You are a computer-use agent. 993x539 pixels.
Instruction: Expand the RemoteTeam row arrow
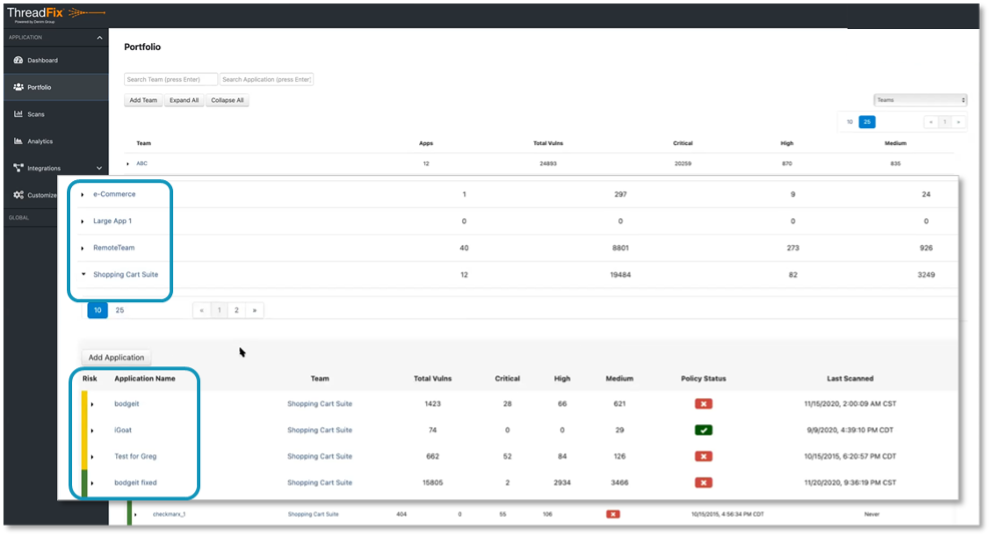coord(83,248)
